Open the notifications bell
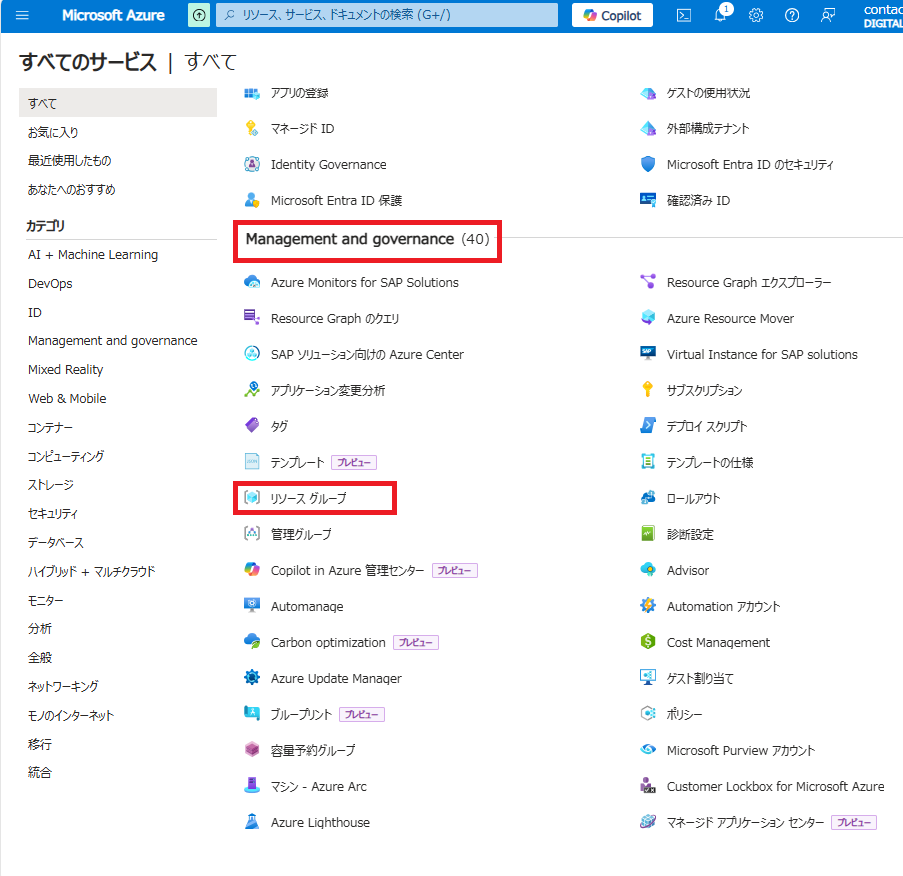 pyautogui.click(x=721, y=14)
